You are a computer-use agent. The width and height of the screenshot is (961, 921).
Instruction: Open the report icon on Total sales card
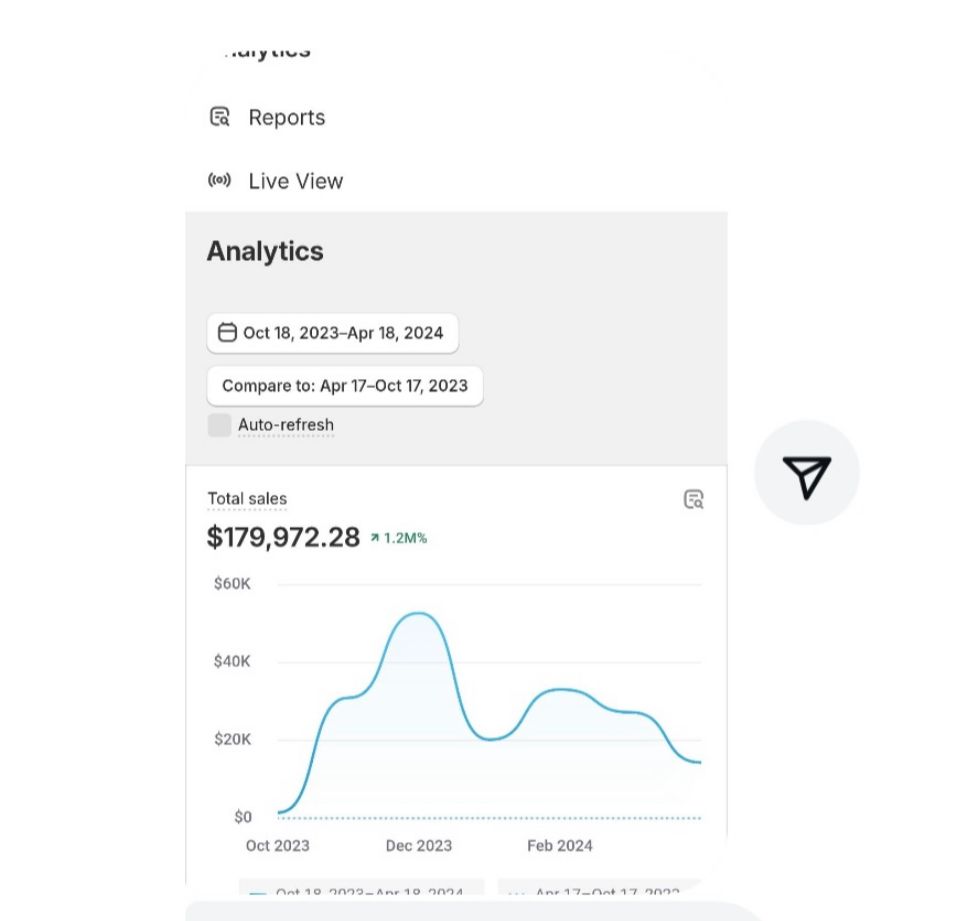[693, 499]
